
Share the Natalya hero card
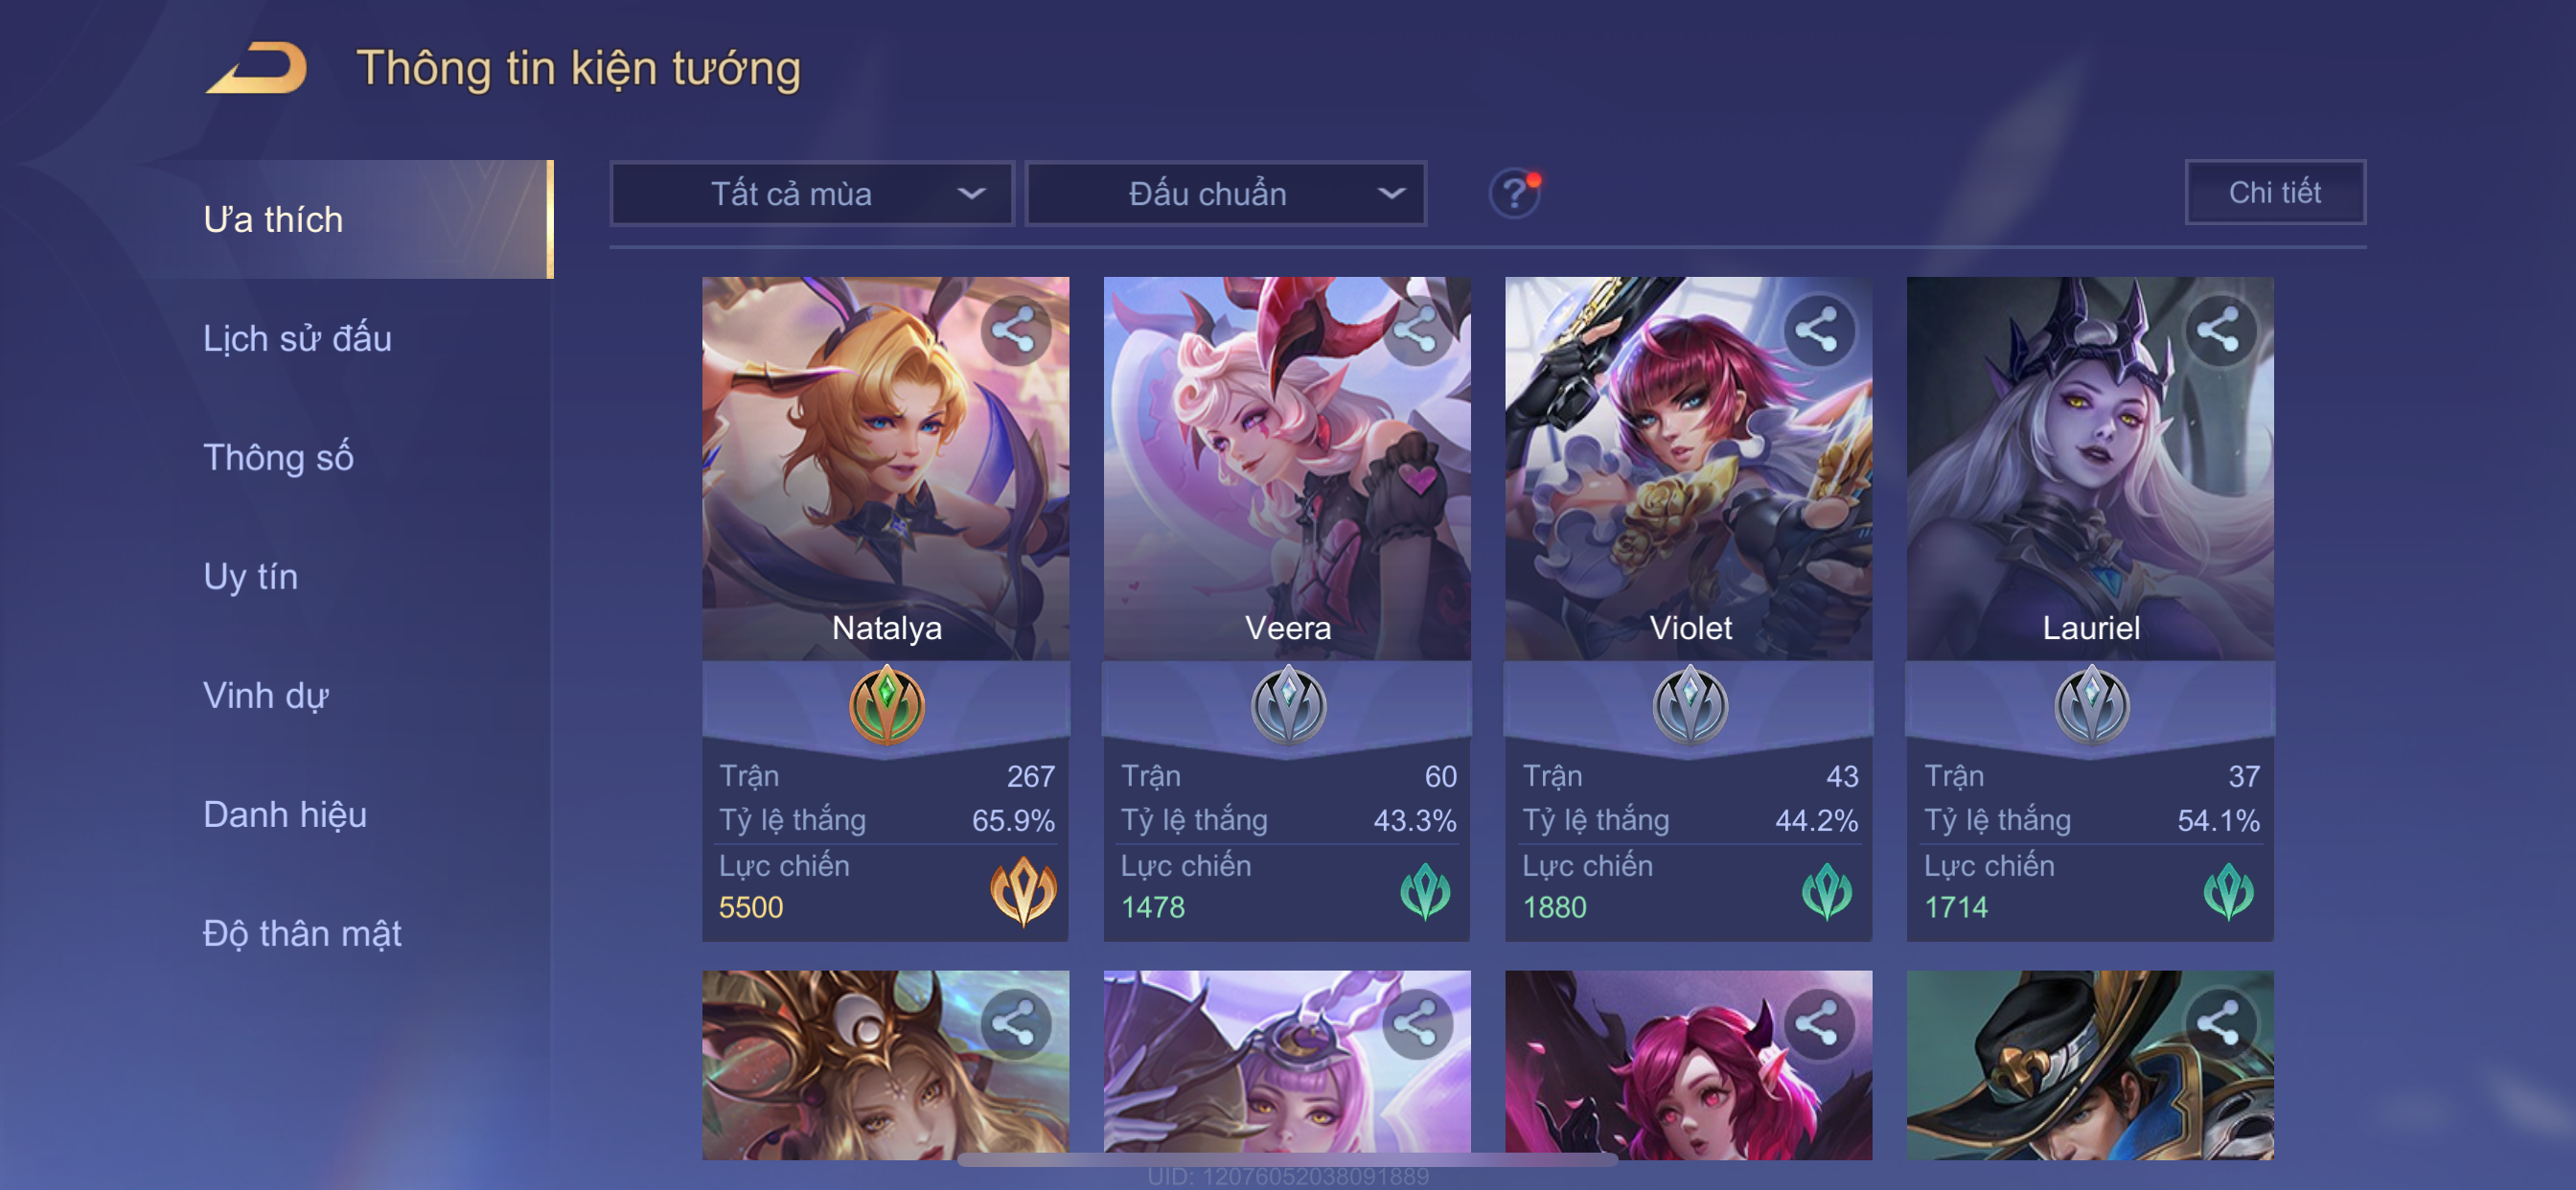(1015, 330)
